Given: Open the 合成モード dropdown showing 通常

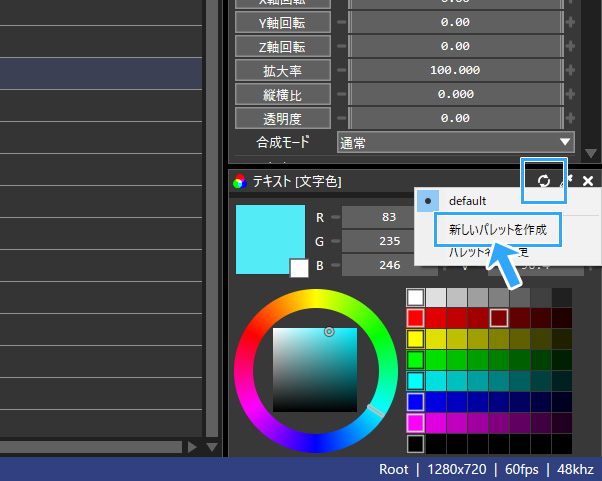Looking at the screenshot, I should [456, 142].
